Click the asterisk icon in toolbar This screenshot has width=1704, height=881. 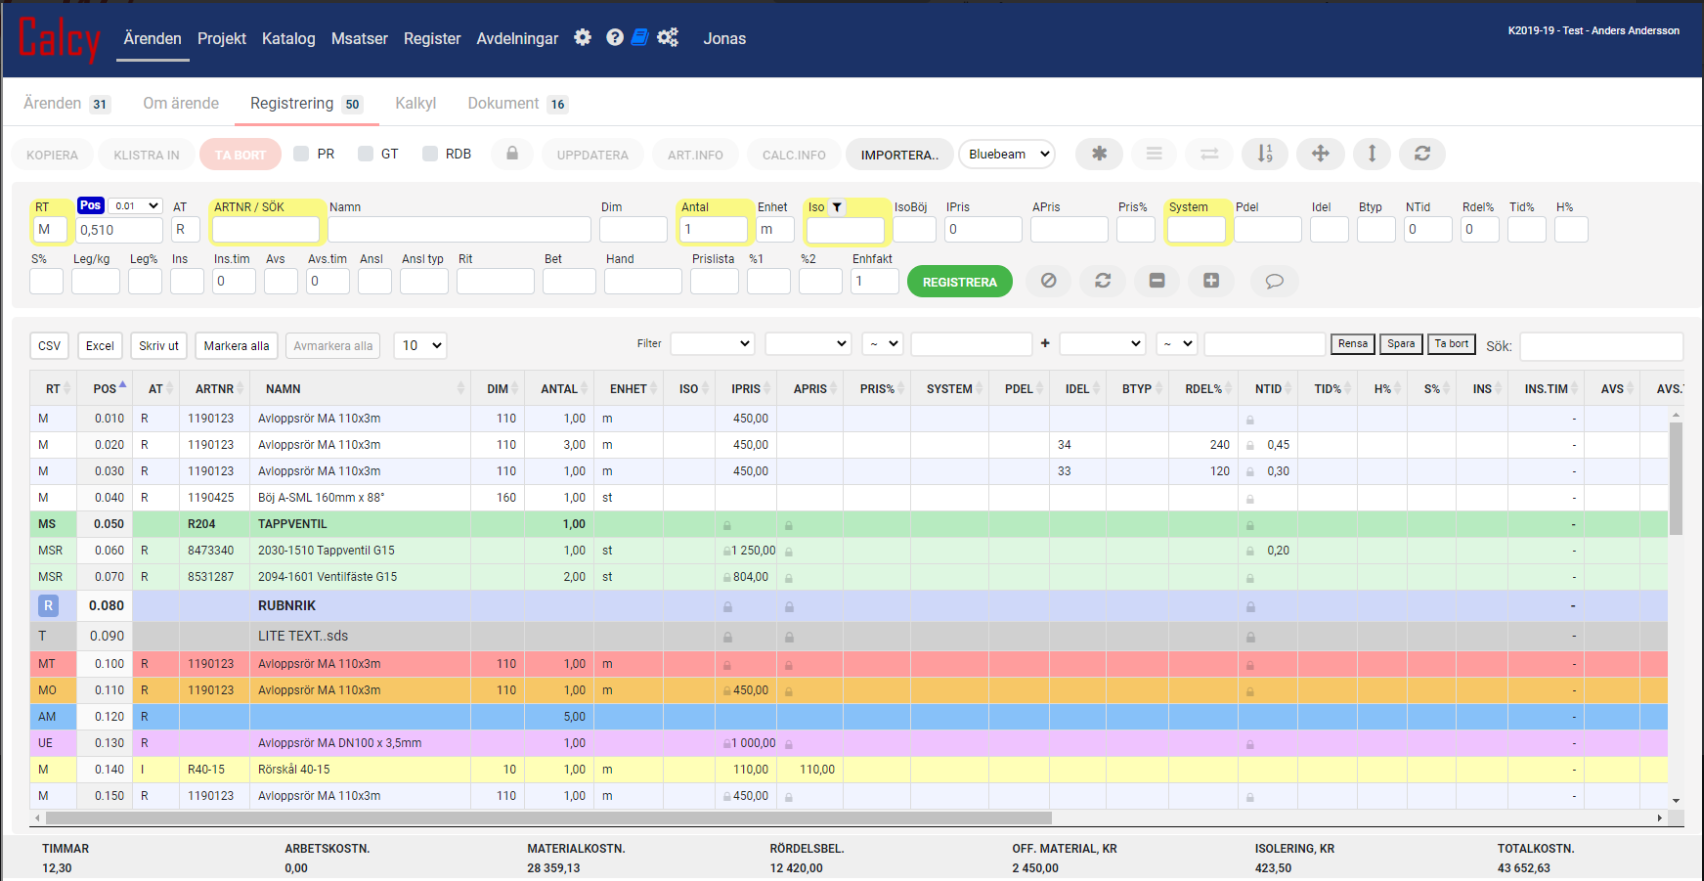pyautogui.click(x=1099, y=154)
